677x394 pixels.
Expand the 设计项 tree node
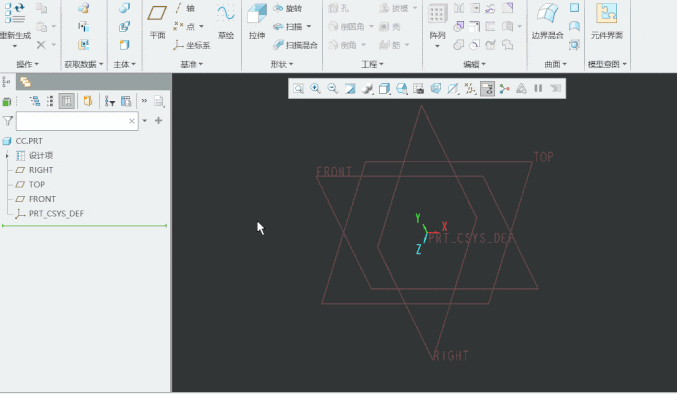(x=7, y=155)
